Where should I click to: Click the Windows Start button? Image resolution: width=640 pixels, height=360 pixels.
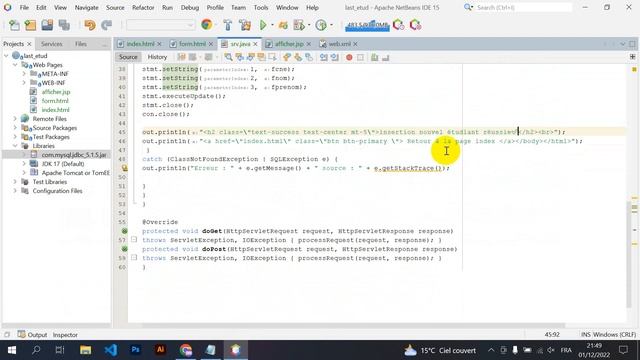point(11,350)
